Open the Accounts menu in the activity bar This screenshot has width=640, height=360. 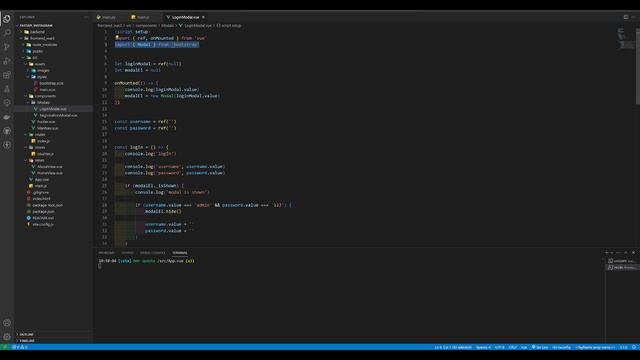7,323
